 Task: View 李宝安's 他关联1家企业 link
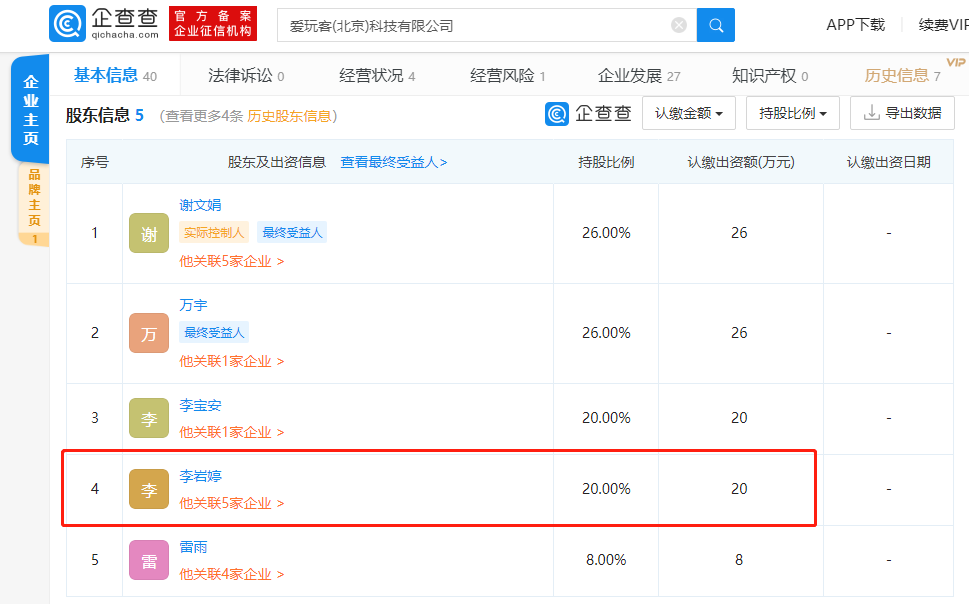coord(232,432)
